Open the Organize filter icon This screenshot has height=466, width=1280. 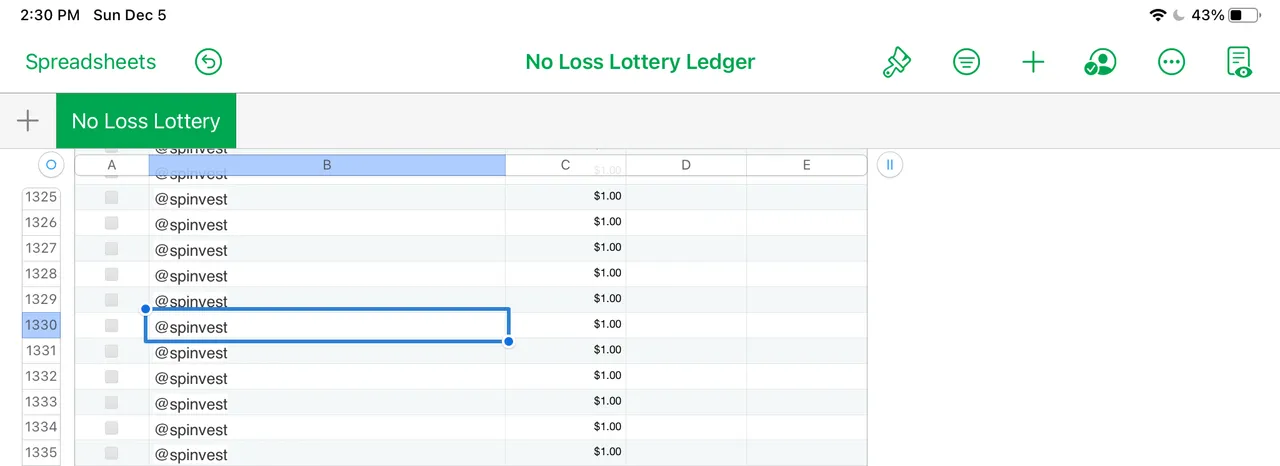[966, 62]
